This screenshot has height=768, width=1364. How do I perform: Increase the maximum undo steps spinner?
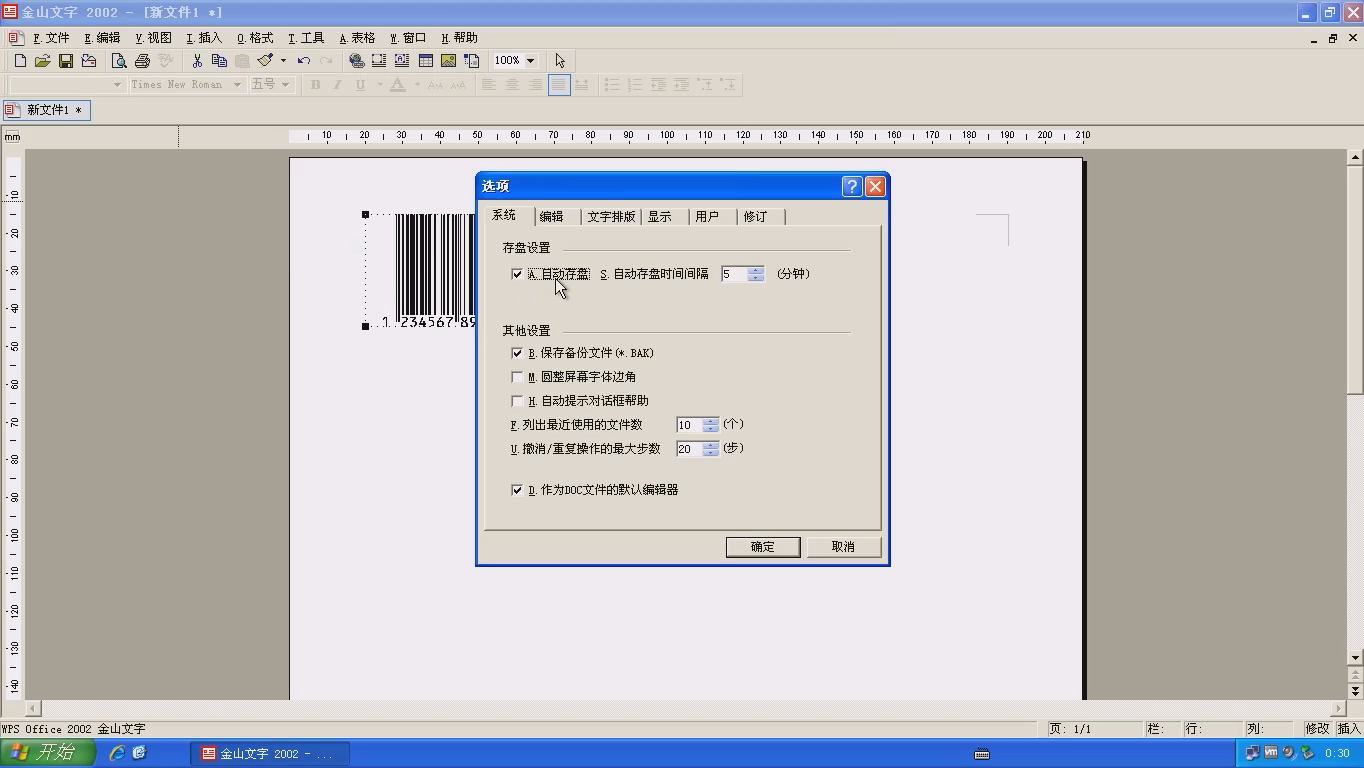pos(711,445)
